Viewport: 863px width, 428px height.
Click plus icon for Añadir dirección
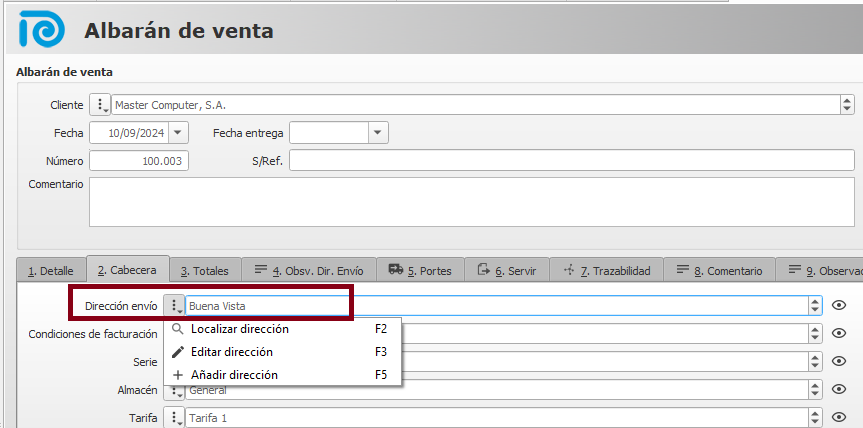click(178, 375)
